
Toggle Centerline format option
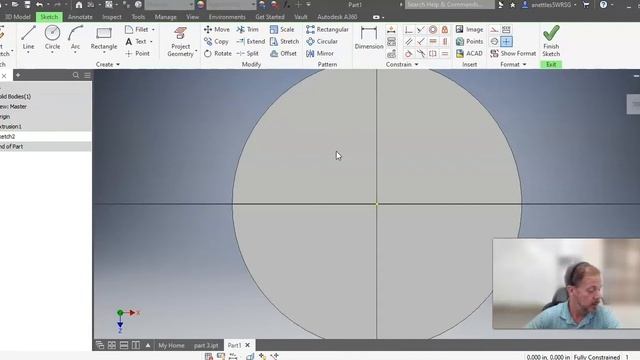click(494, 42)
